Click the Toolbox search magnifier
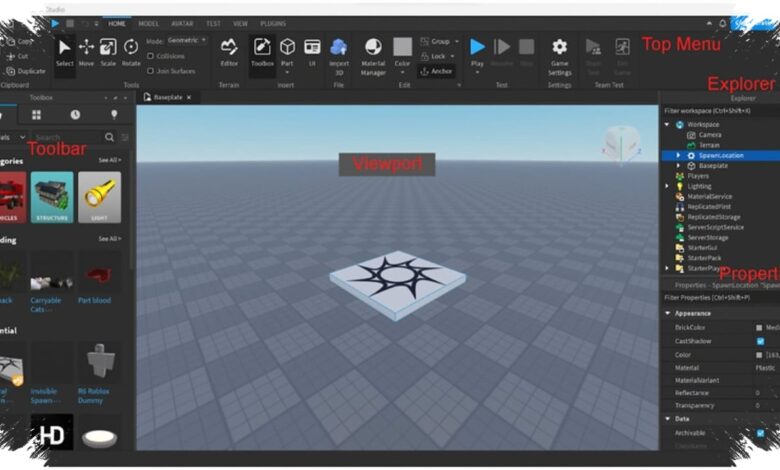The image size is (780, 470). (109, 137)
